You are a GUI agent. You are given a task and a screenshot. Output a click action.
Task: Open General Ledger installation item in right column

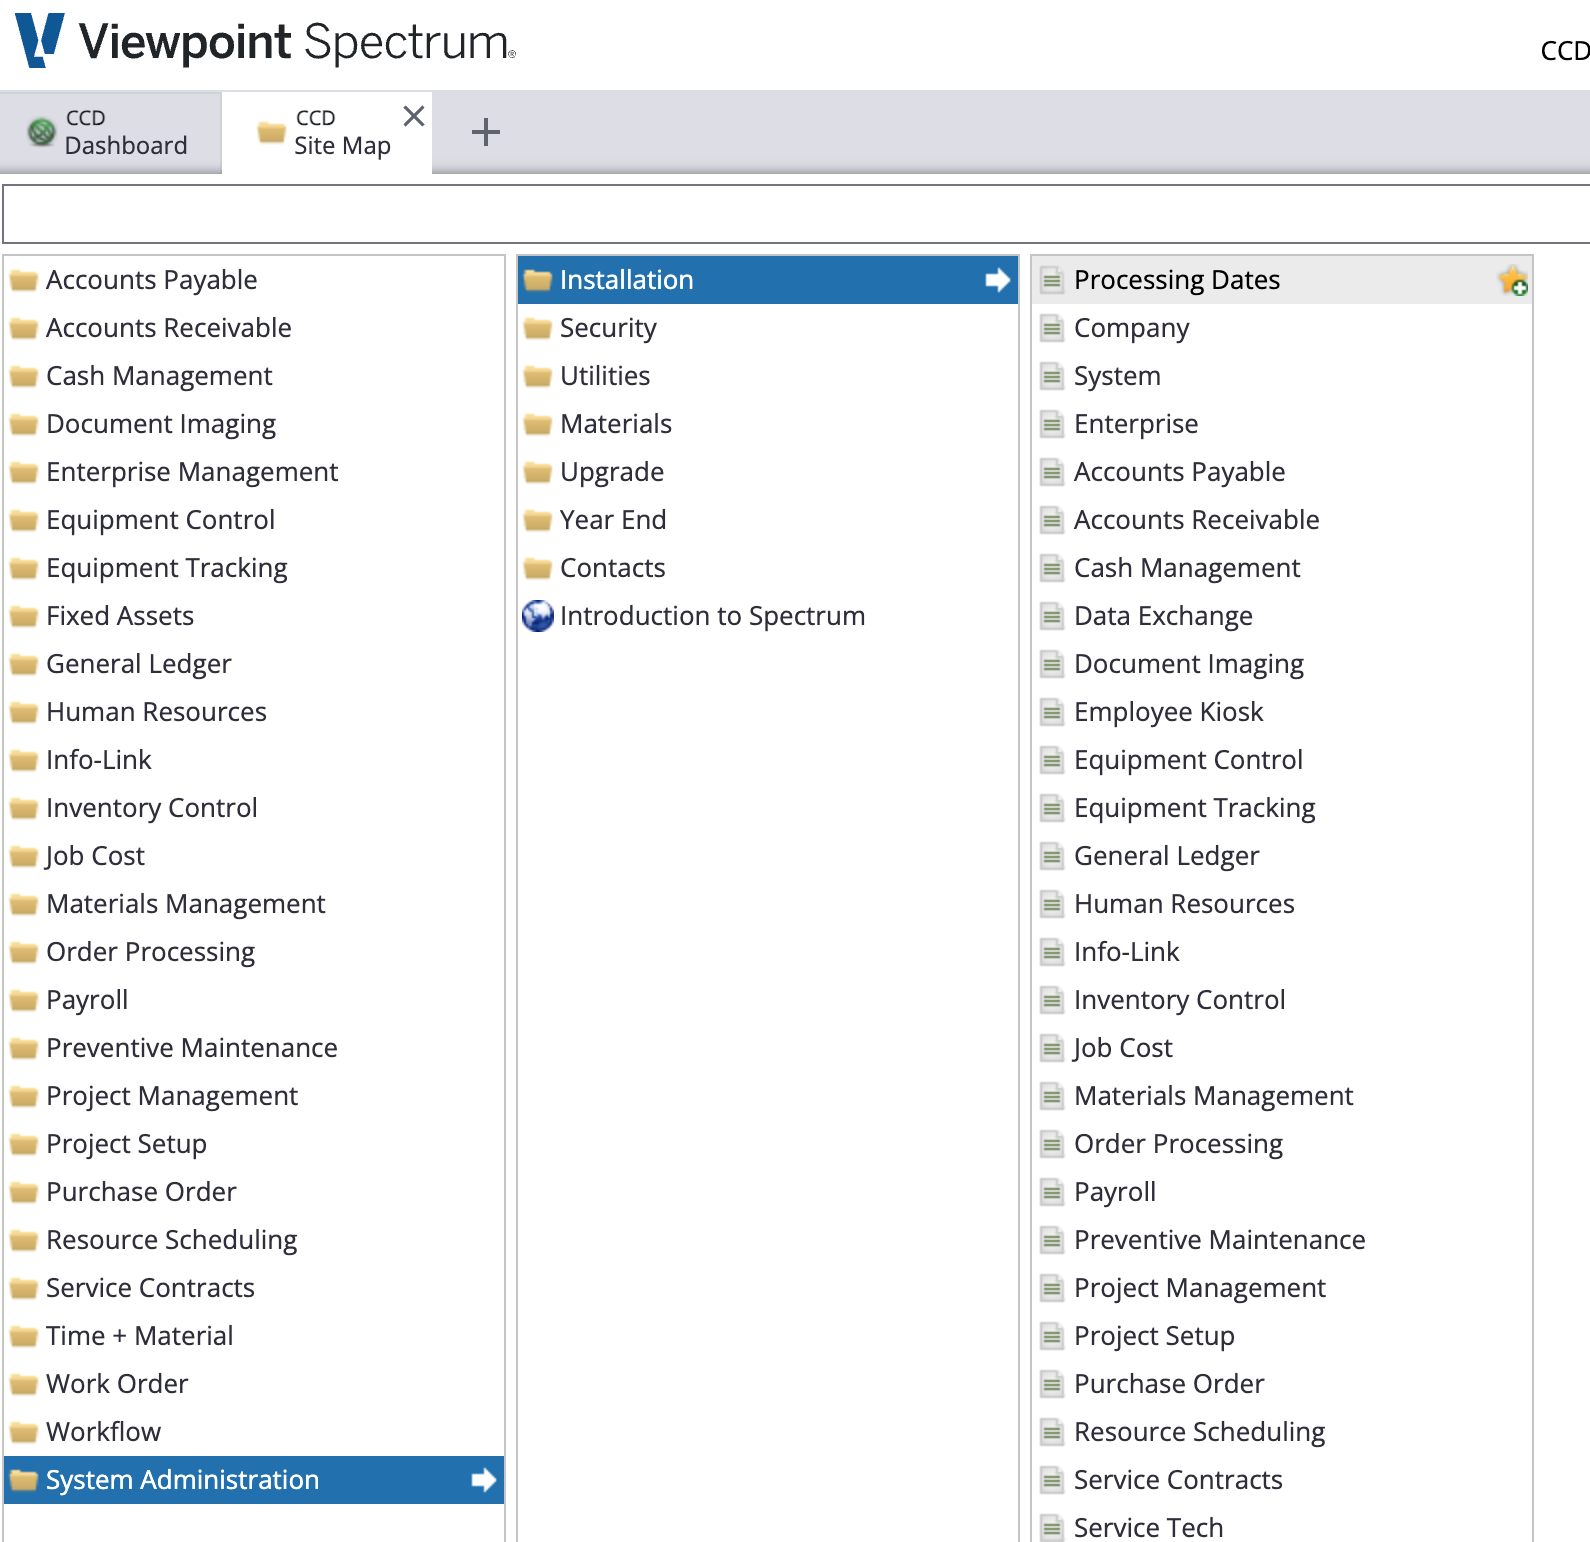(1282, 856)
